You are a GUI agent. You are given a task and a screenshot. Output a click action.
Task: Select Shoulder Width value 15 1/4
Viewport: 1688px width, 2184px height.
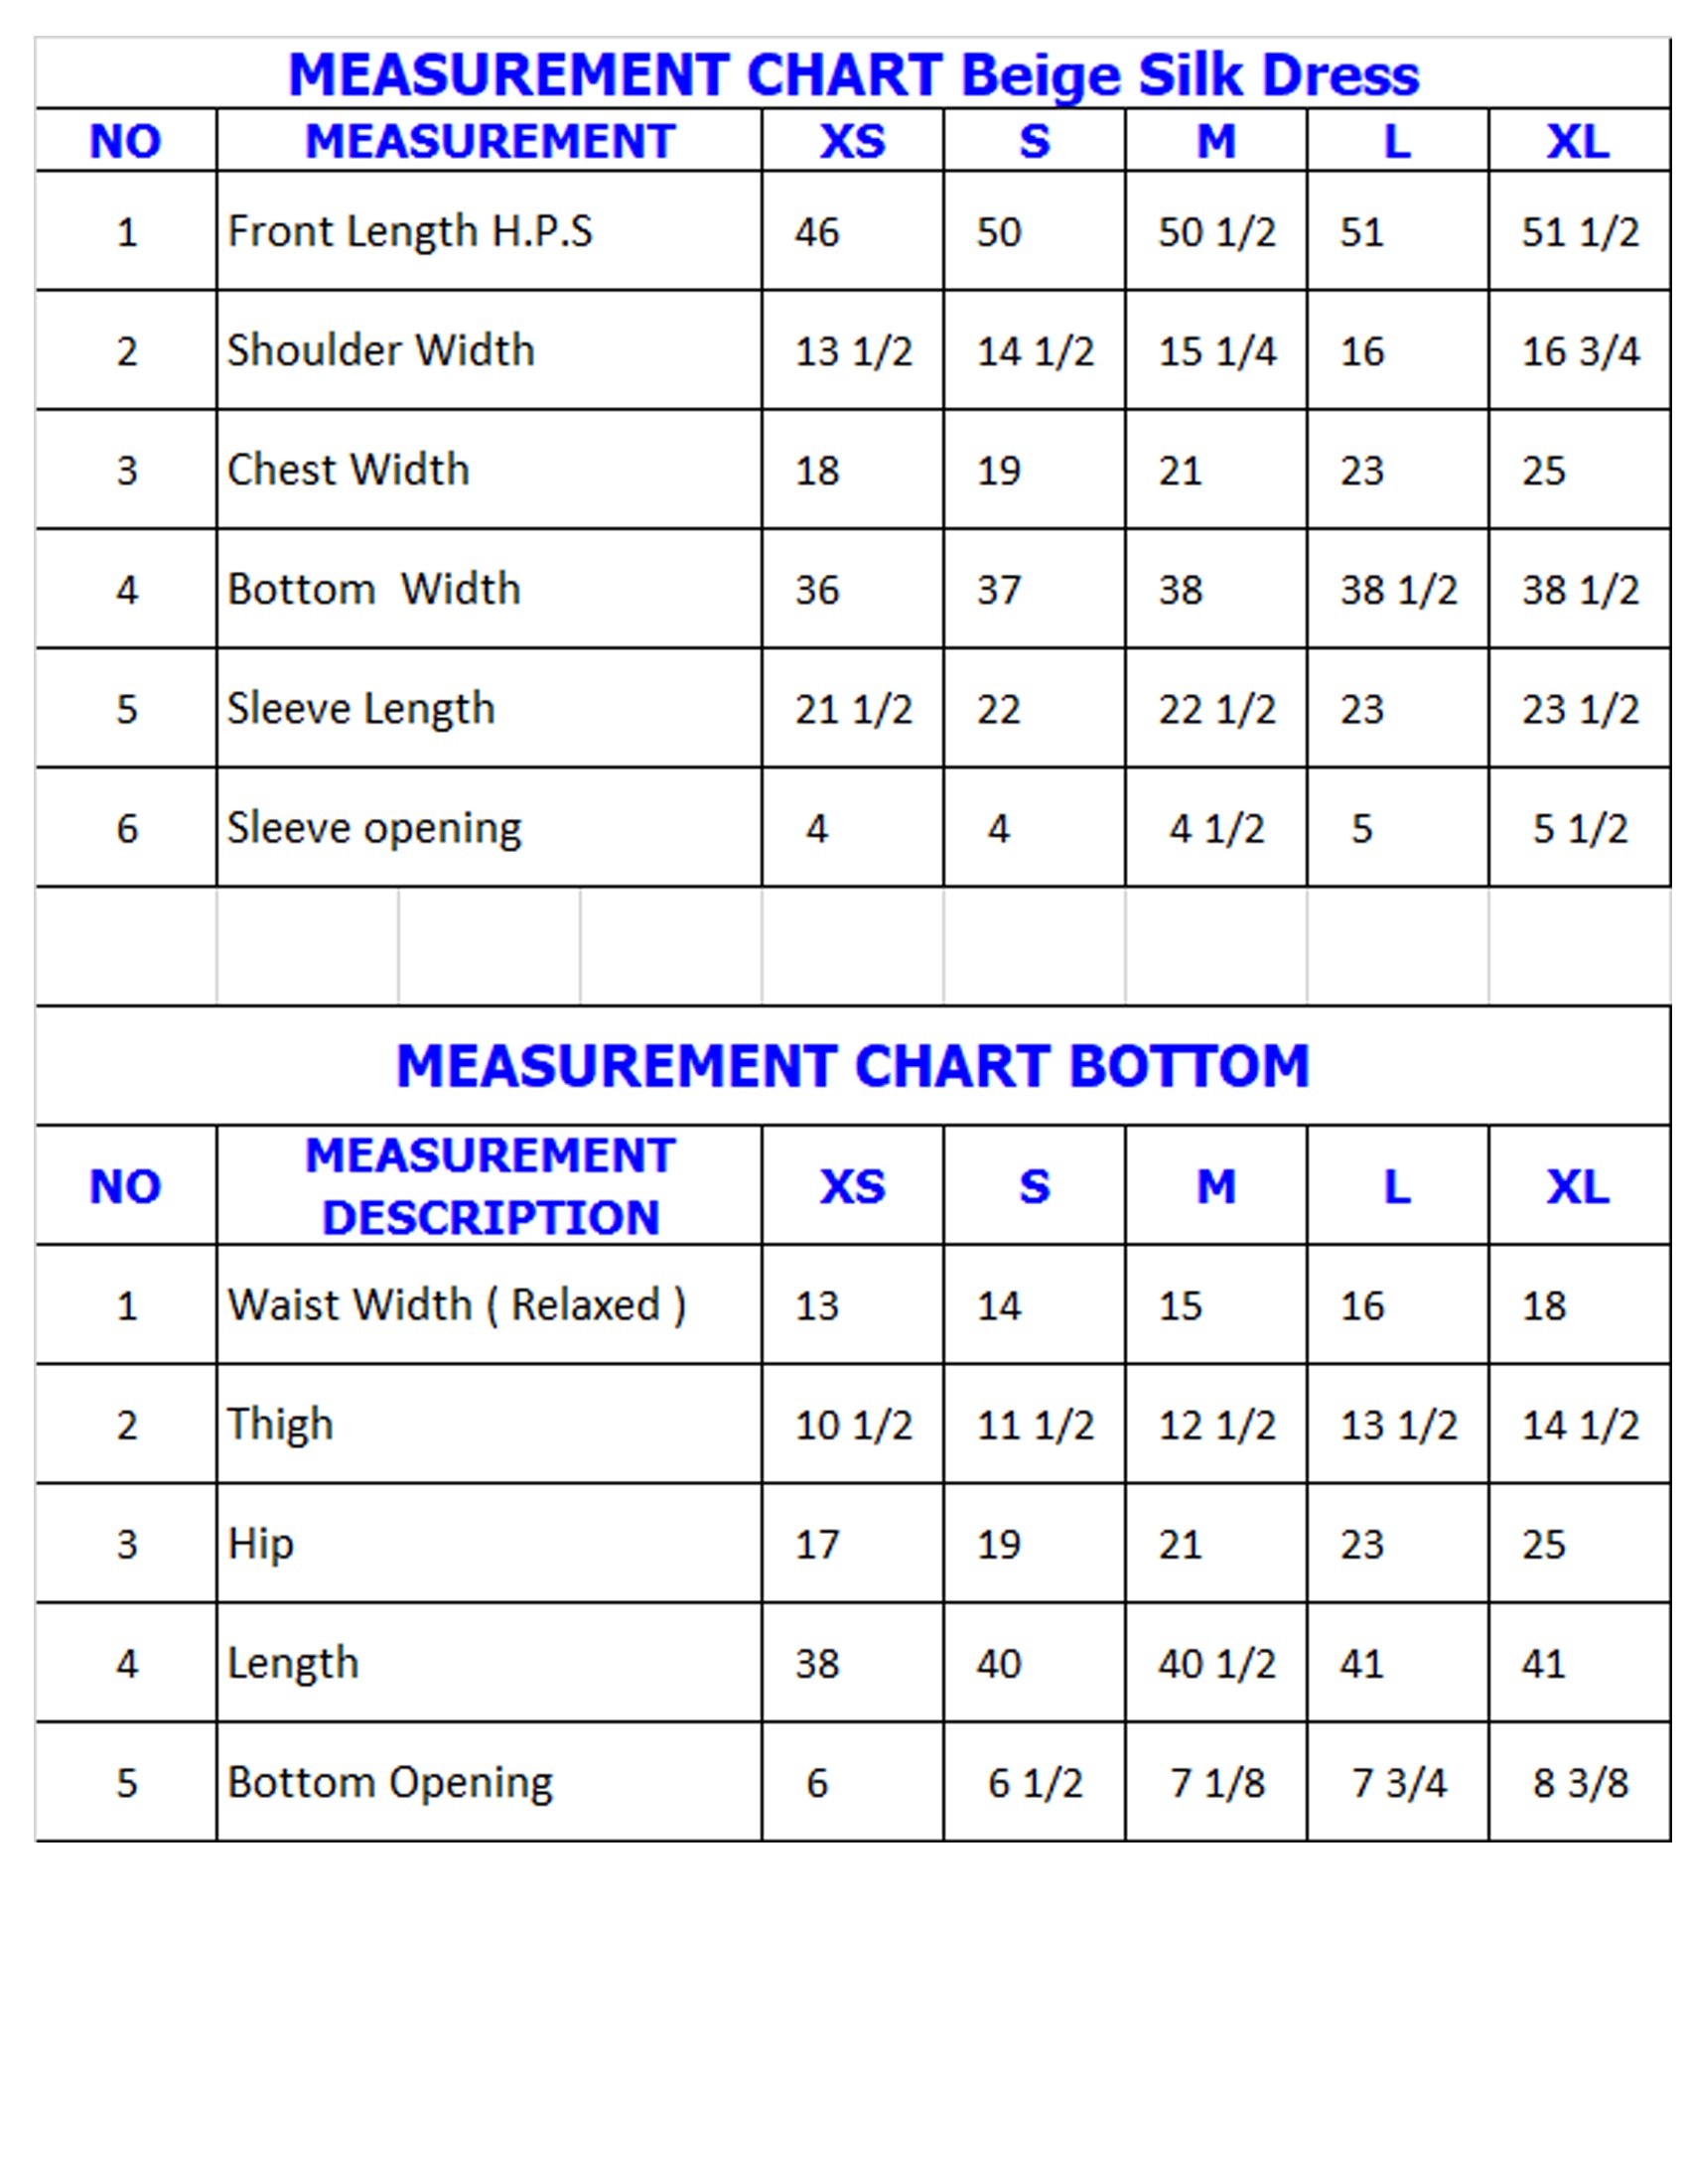(1216, 351)
